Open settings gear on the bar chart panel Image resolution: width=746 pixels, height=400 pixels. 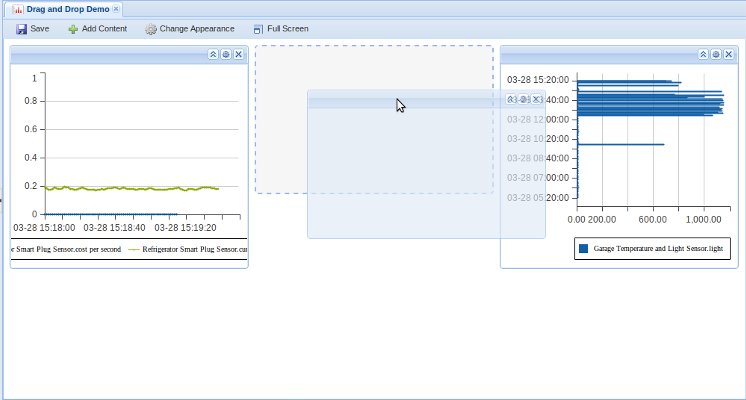tap(715, 54)
